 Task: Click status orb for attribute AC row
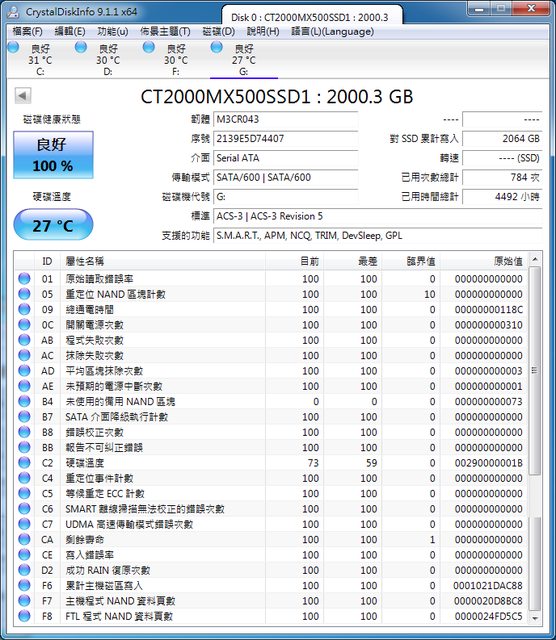[x=24, y=355]
